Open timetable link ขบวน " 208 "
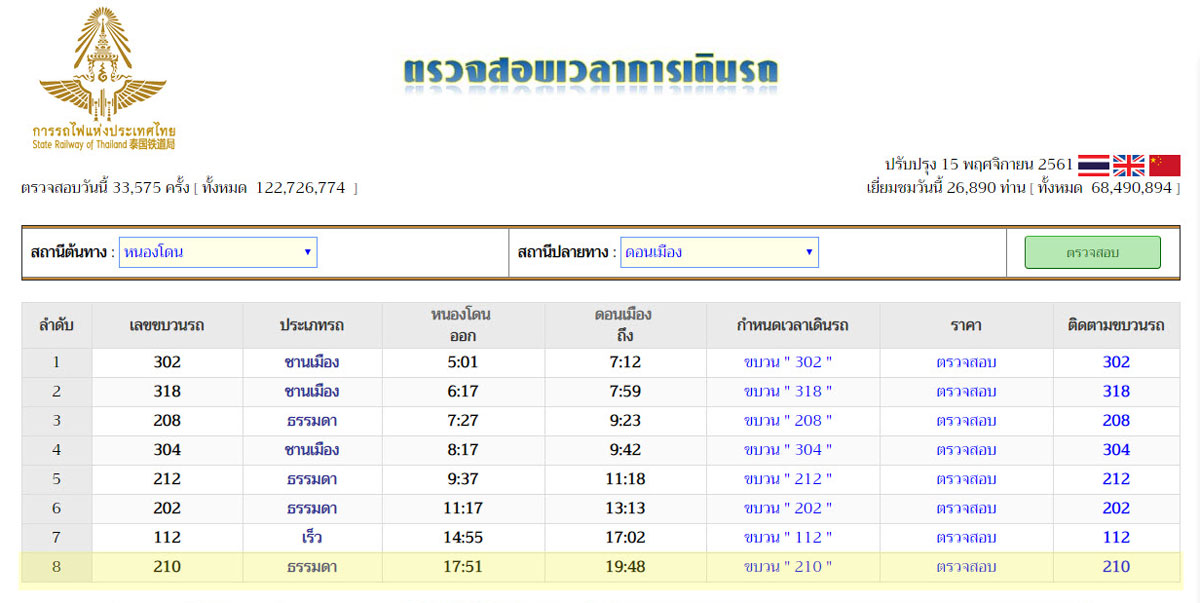This screenshot has width=1200, height=603. click(788, 420)
